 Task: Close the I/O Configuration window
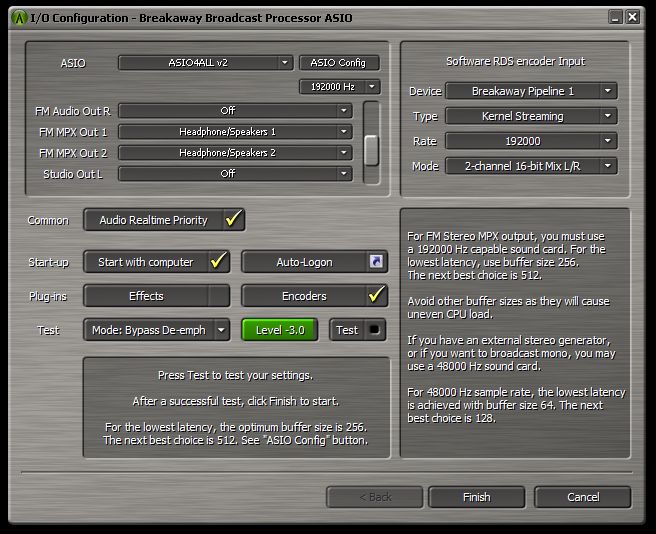pos(632,18)
